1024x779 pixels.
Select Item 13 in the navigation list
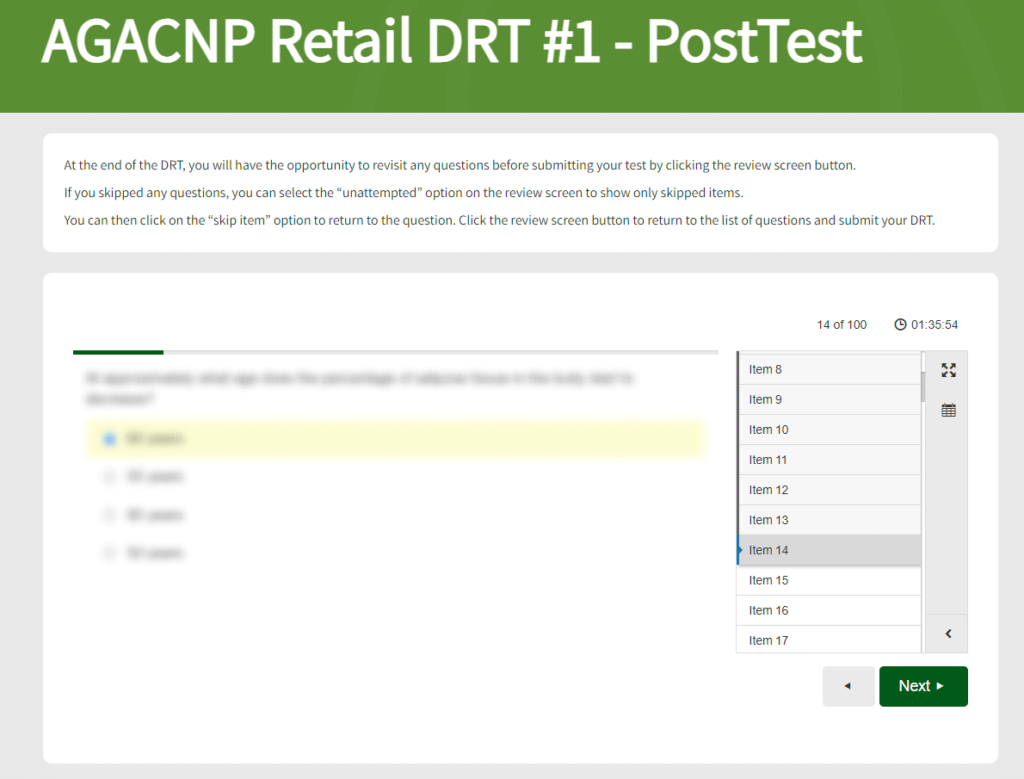(x=828, y=520)
